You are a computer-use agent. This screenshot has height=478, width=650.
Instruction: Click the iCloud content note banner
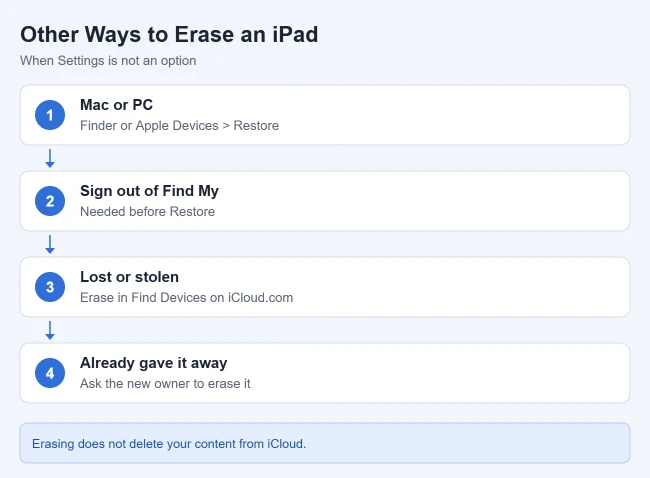point(325,443)
